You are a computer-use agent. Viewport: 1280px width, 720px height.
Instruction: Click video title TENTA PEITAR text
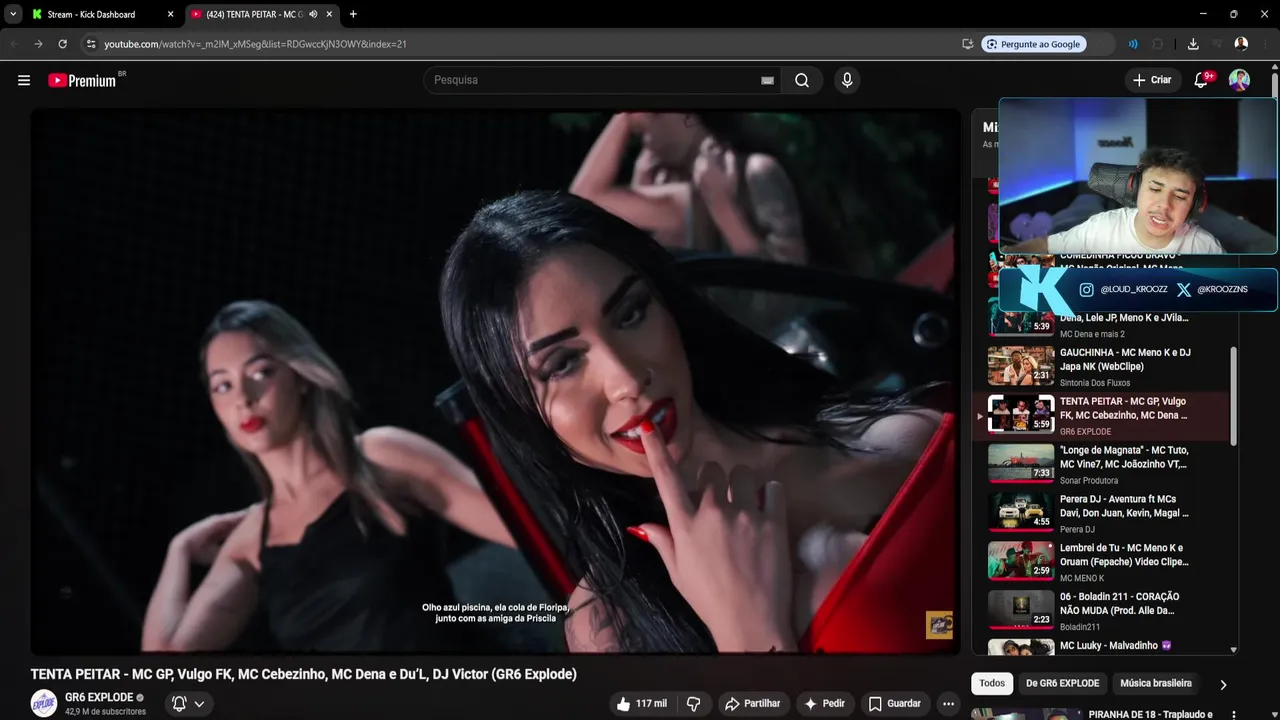point(304,674)
